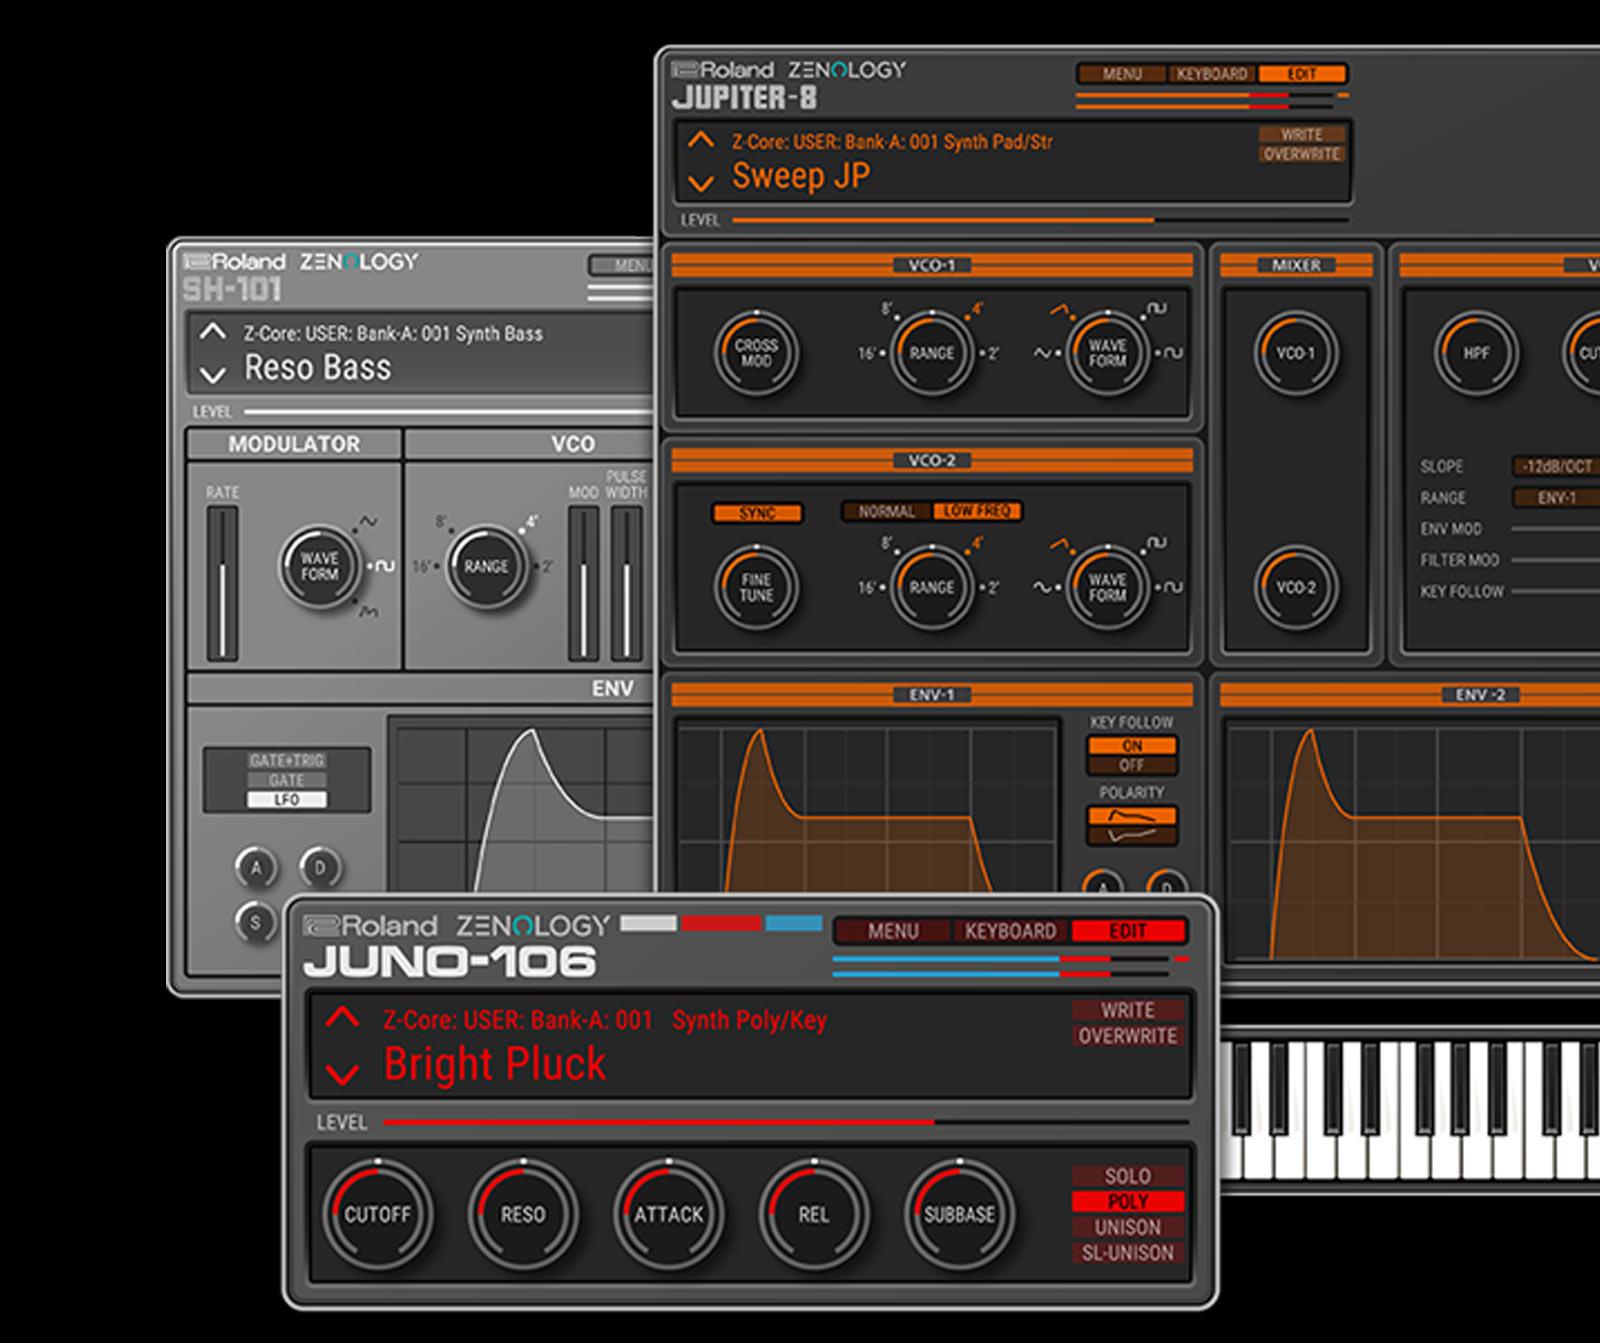The image size is (1600, 1343).
Task: Click the RESO knob in JUNO-106
Action: point(523,1213)
